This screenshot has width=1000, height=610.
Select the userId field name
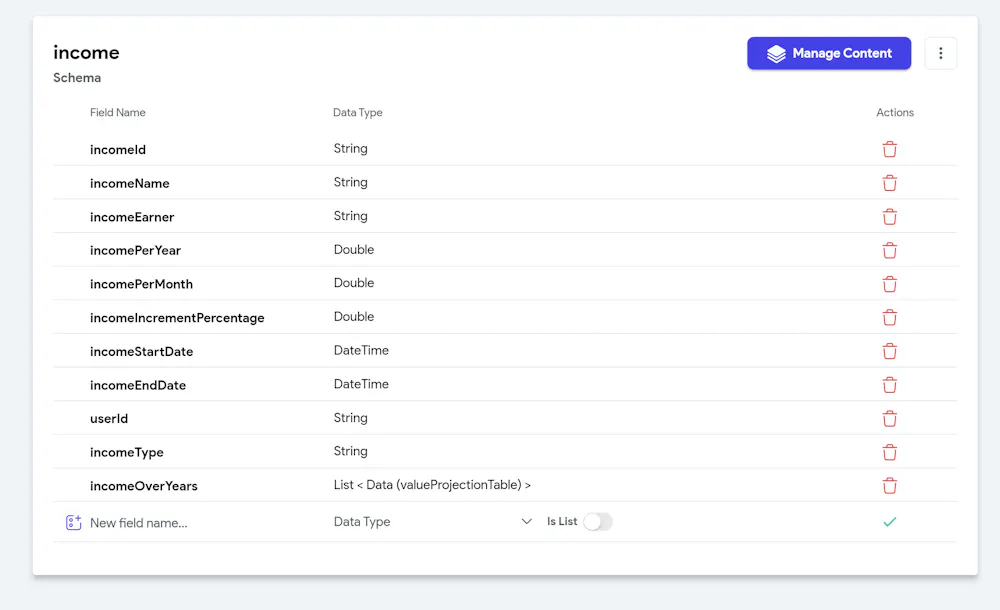pyautogui.click(x=109, y=419)
